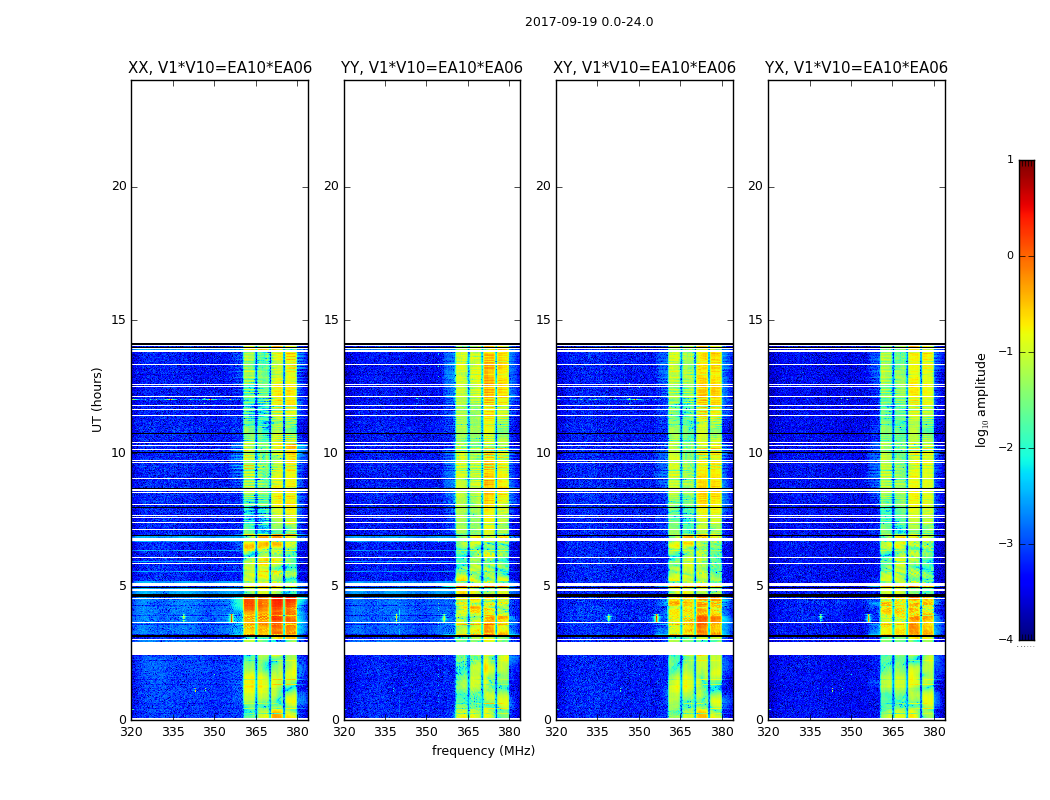Click the dark blue bottom of colorbar
This screenshot has height=800, width=1050.
point(1026,633)
